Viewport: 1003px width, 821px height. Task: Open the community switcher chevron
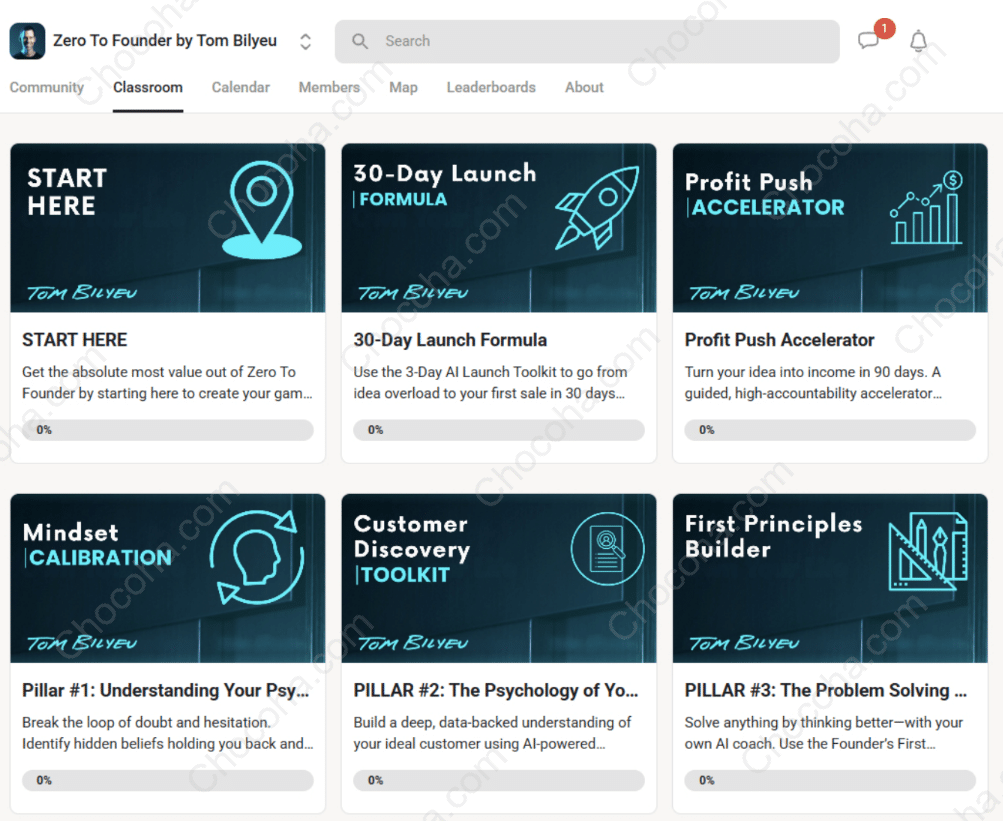pos(305,41)
